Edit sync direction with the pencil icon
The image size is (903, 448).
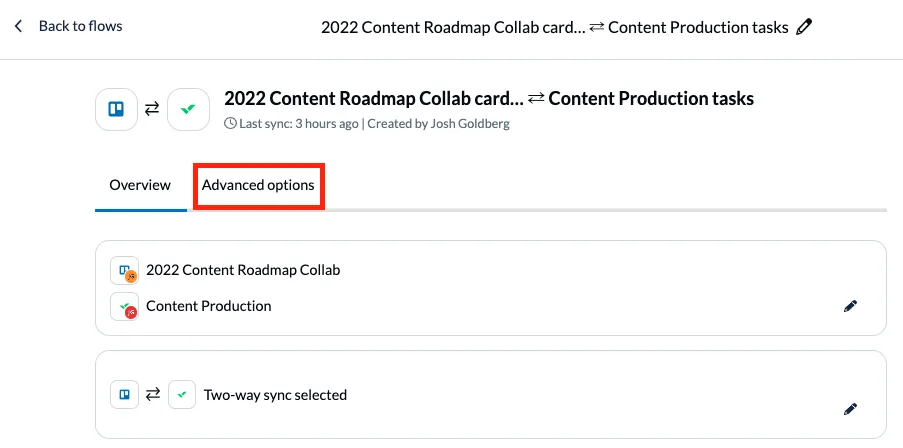[850, 408]
